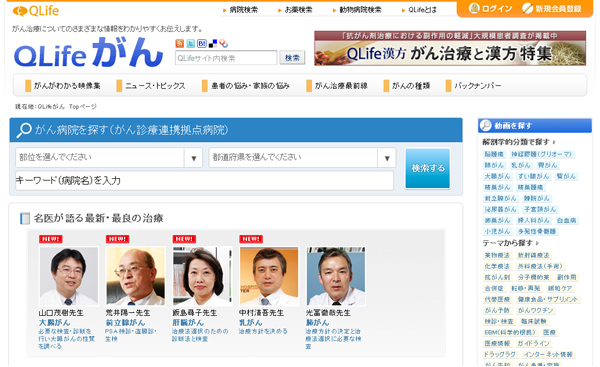Click すい臓がん tag in sidebar
The height and width of the screenshot is (367, 600).
pos(533,176)
